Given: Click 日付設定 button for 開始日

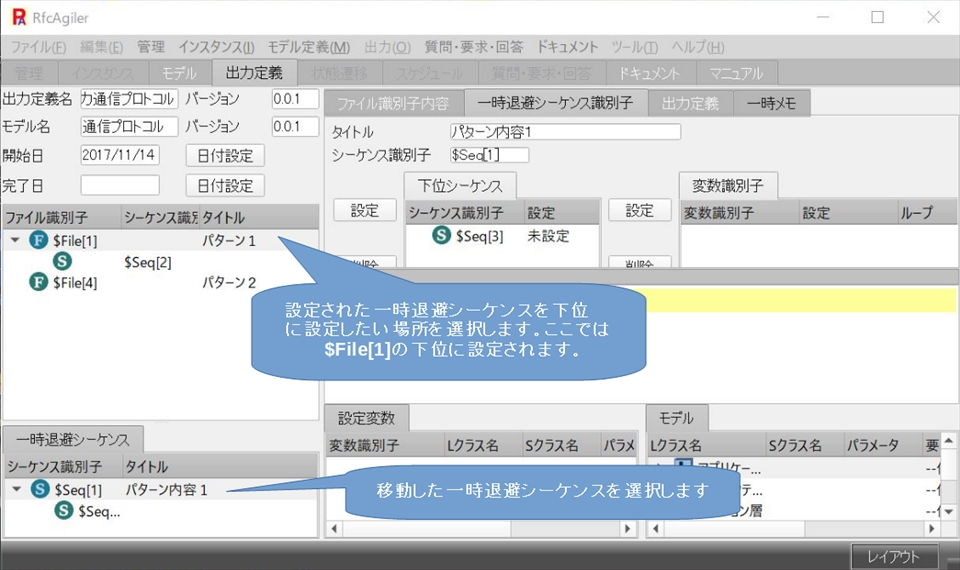Looking at the screenshot, I should [225, 156].
